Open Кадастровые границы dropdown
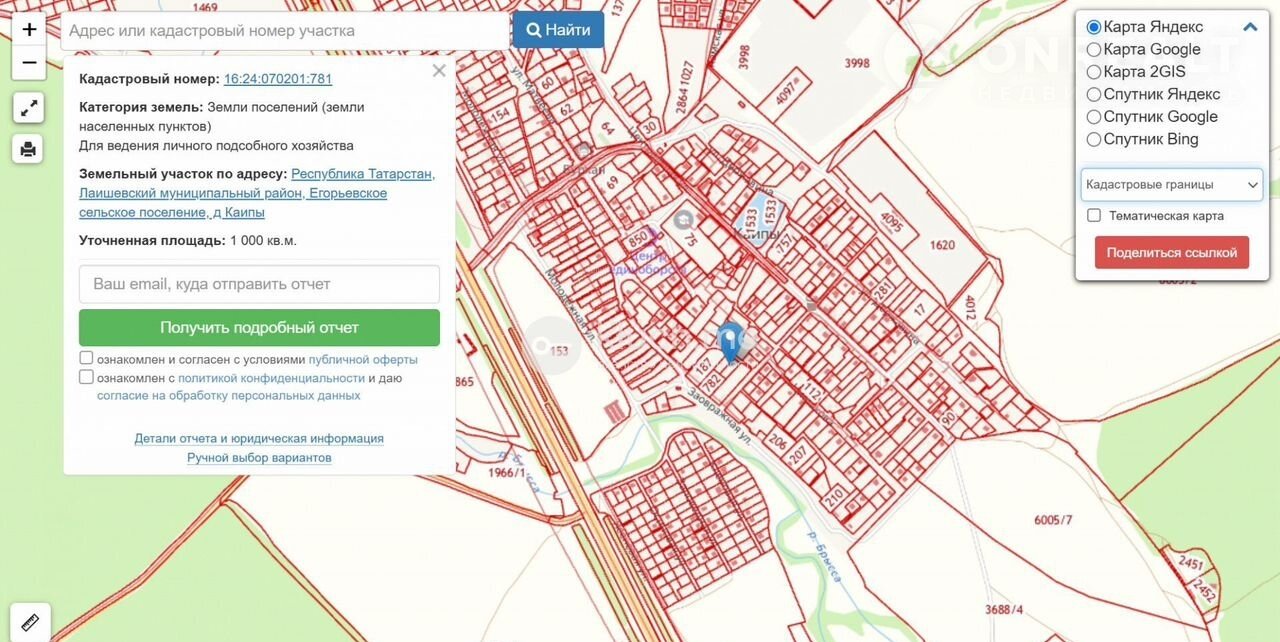This screenshot has height=642, width=1280. coord(1171,184)
